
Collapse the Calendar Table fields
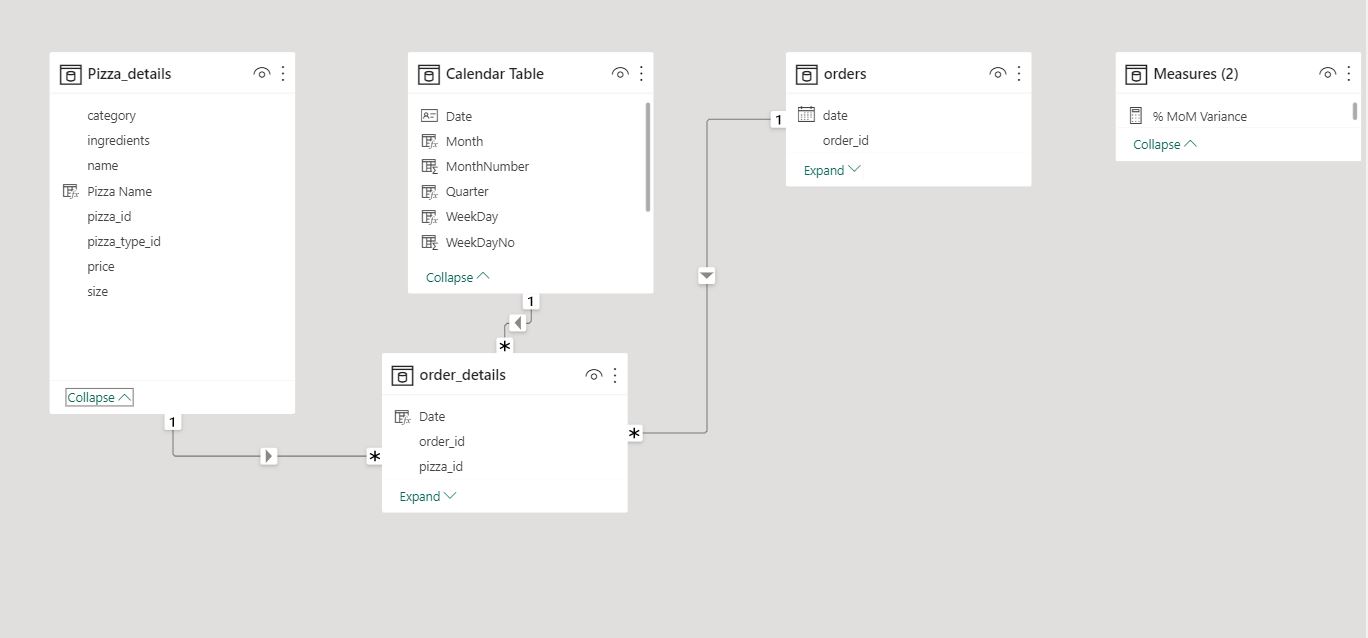tap(452, 277)
